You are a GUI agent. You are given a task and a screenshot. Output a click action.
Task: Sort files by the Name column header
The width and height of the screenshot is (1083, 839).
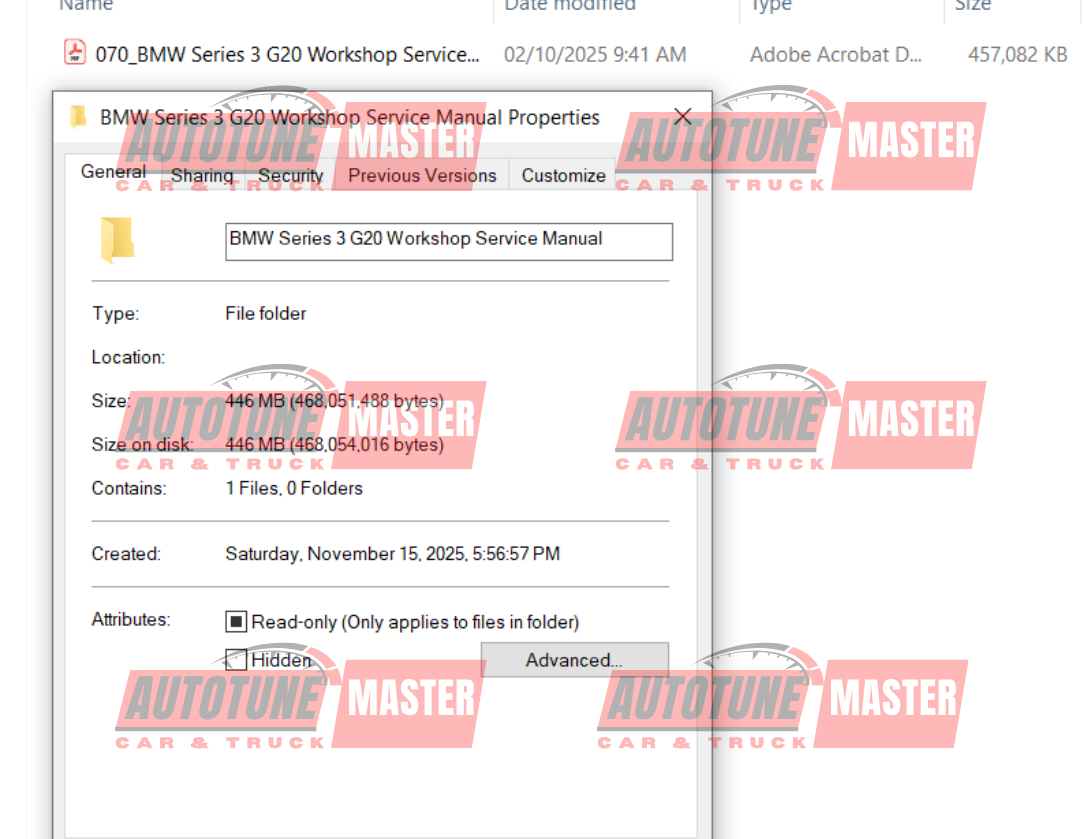click(84, 6)
